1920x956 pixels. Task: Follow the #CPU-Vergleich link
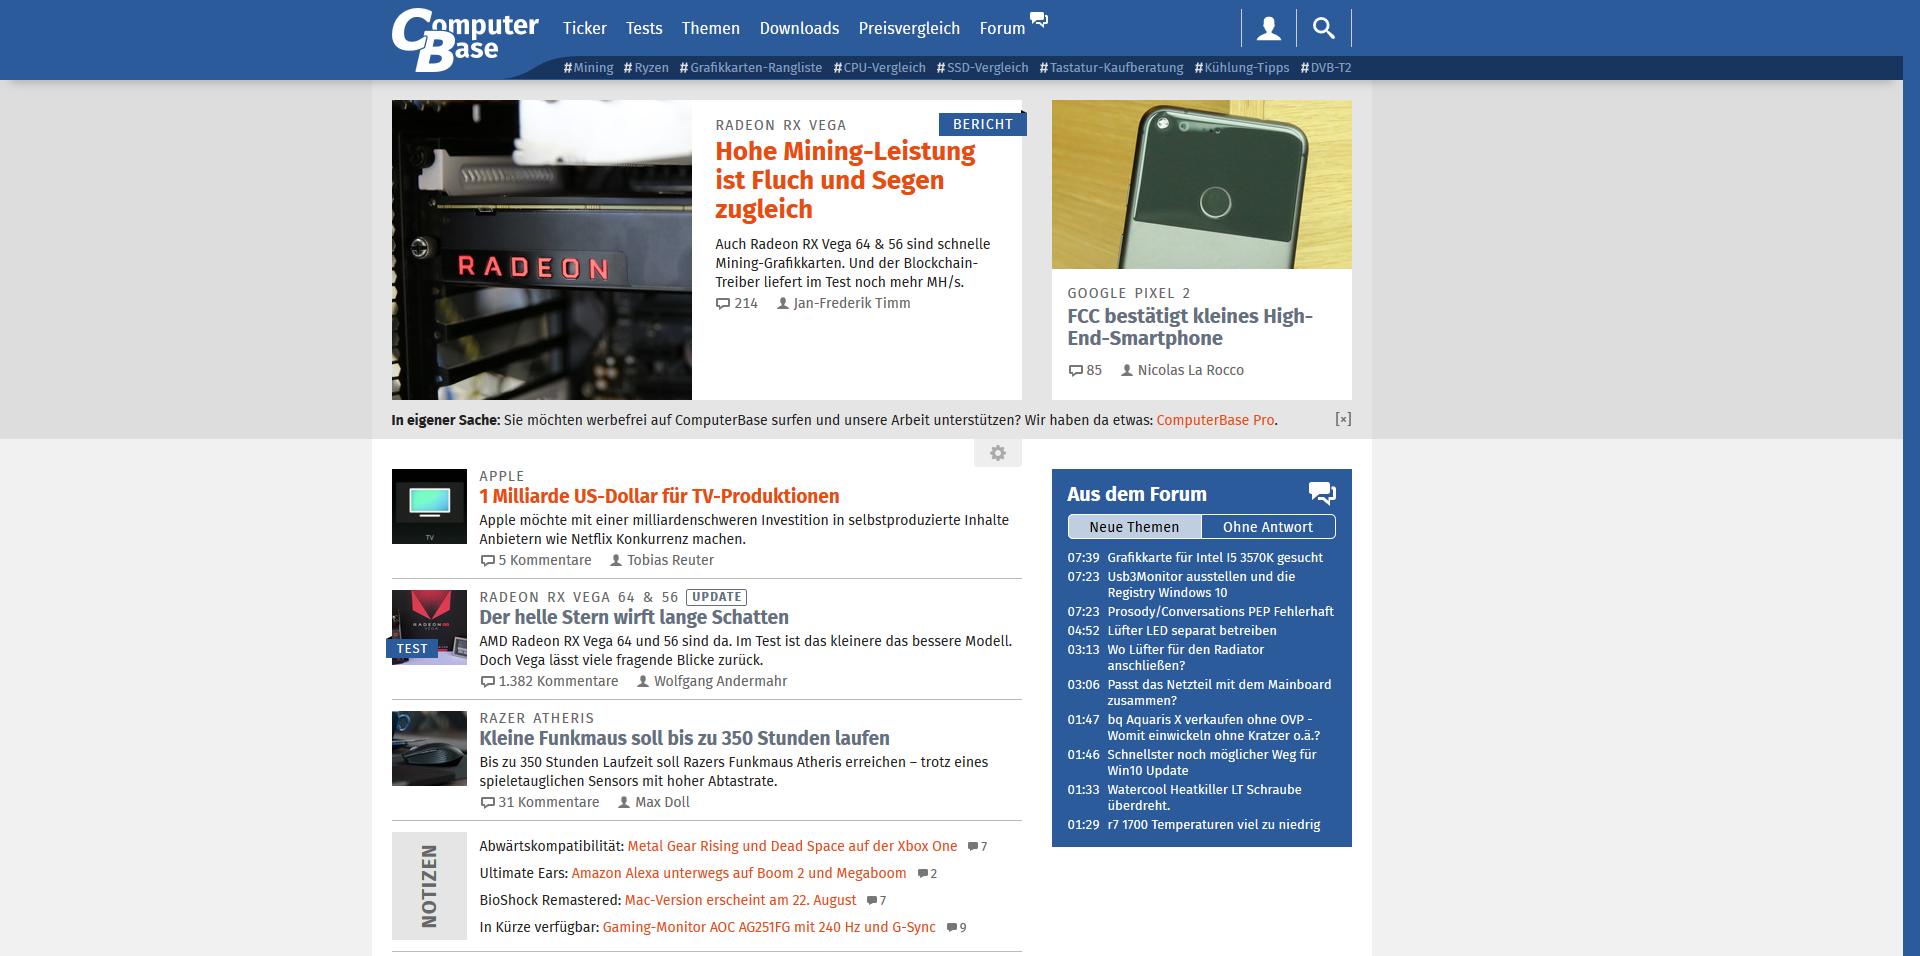pyautogui.click(x=880, y=68)
